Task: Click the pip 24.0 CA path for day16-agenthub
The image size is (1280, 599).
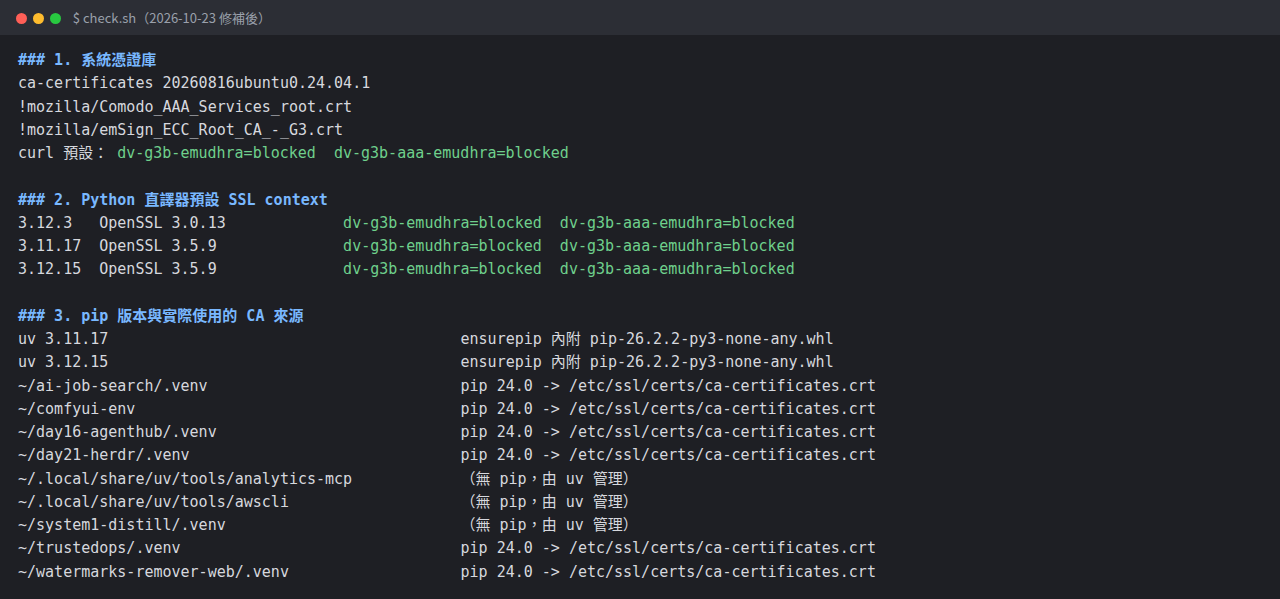Action: tap(668, 431)
